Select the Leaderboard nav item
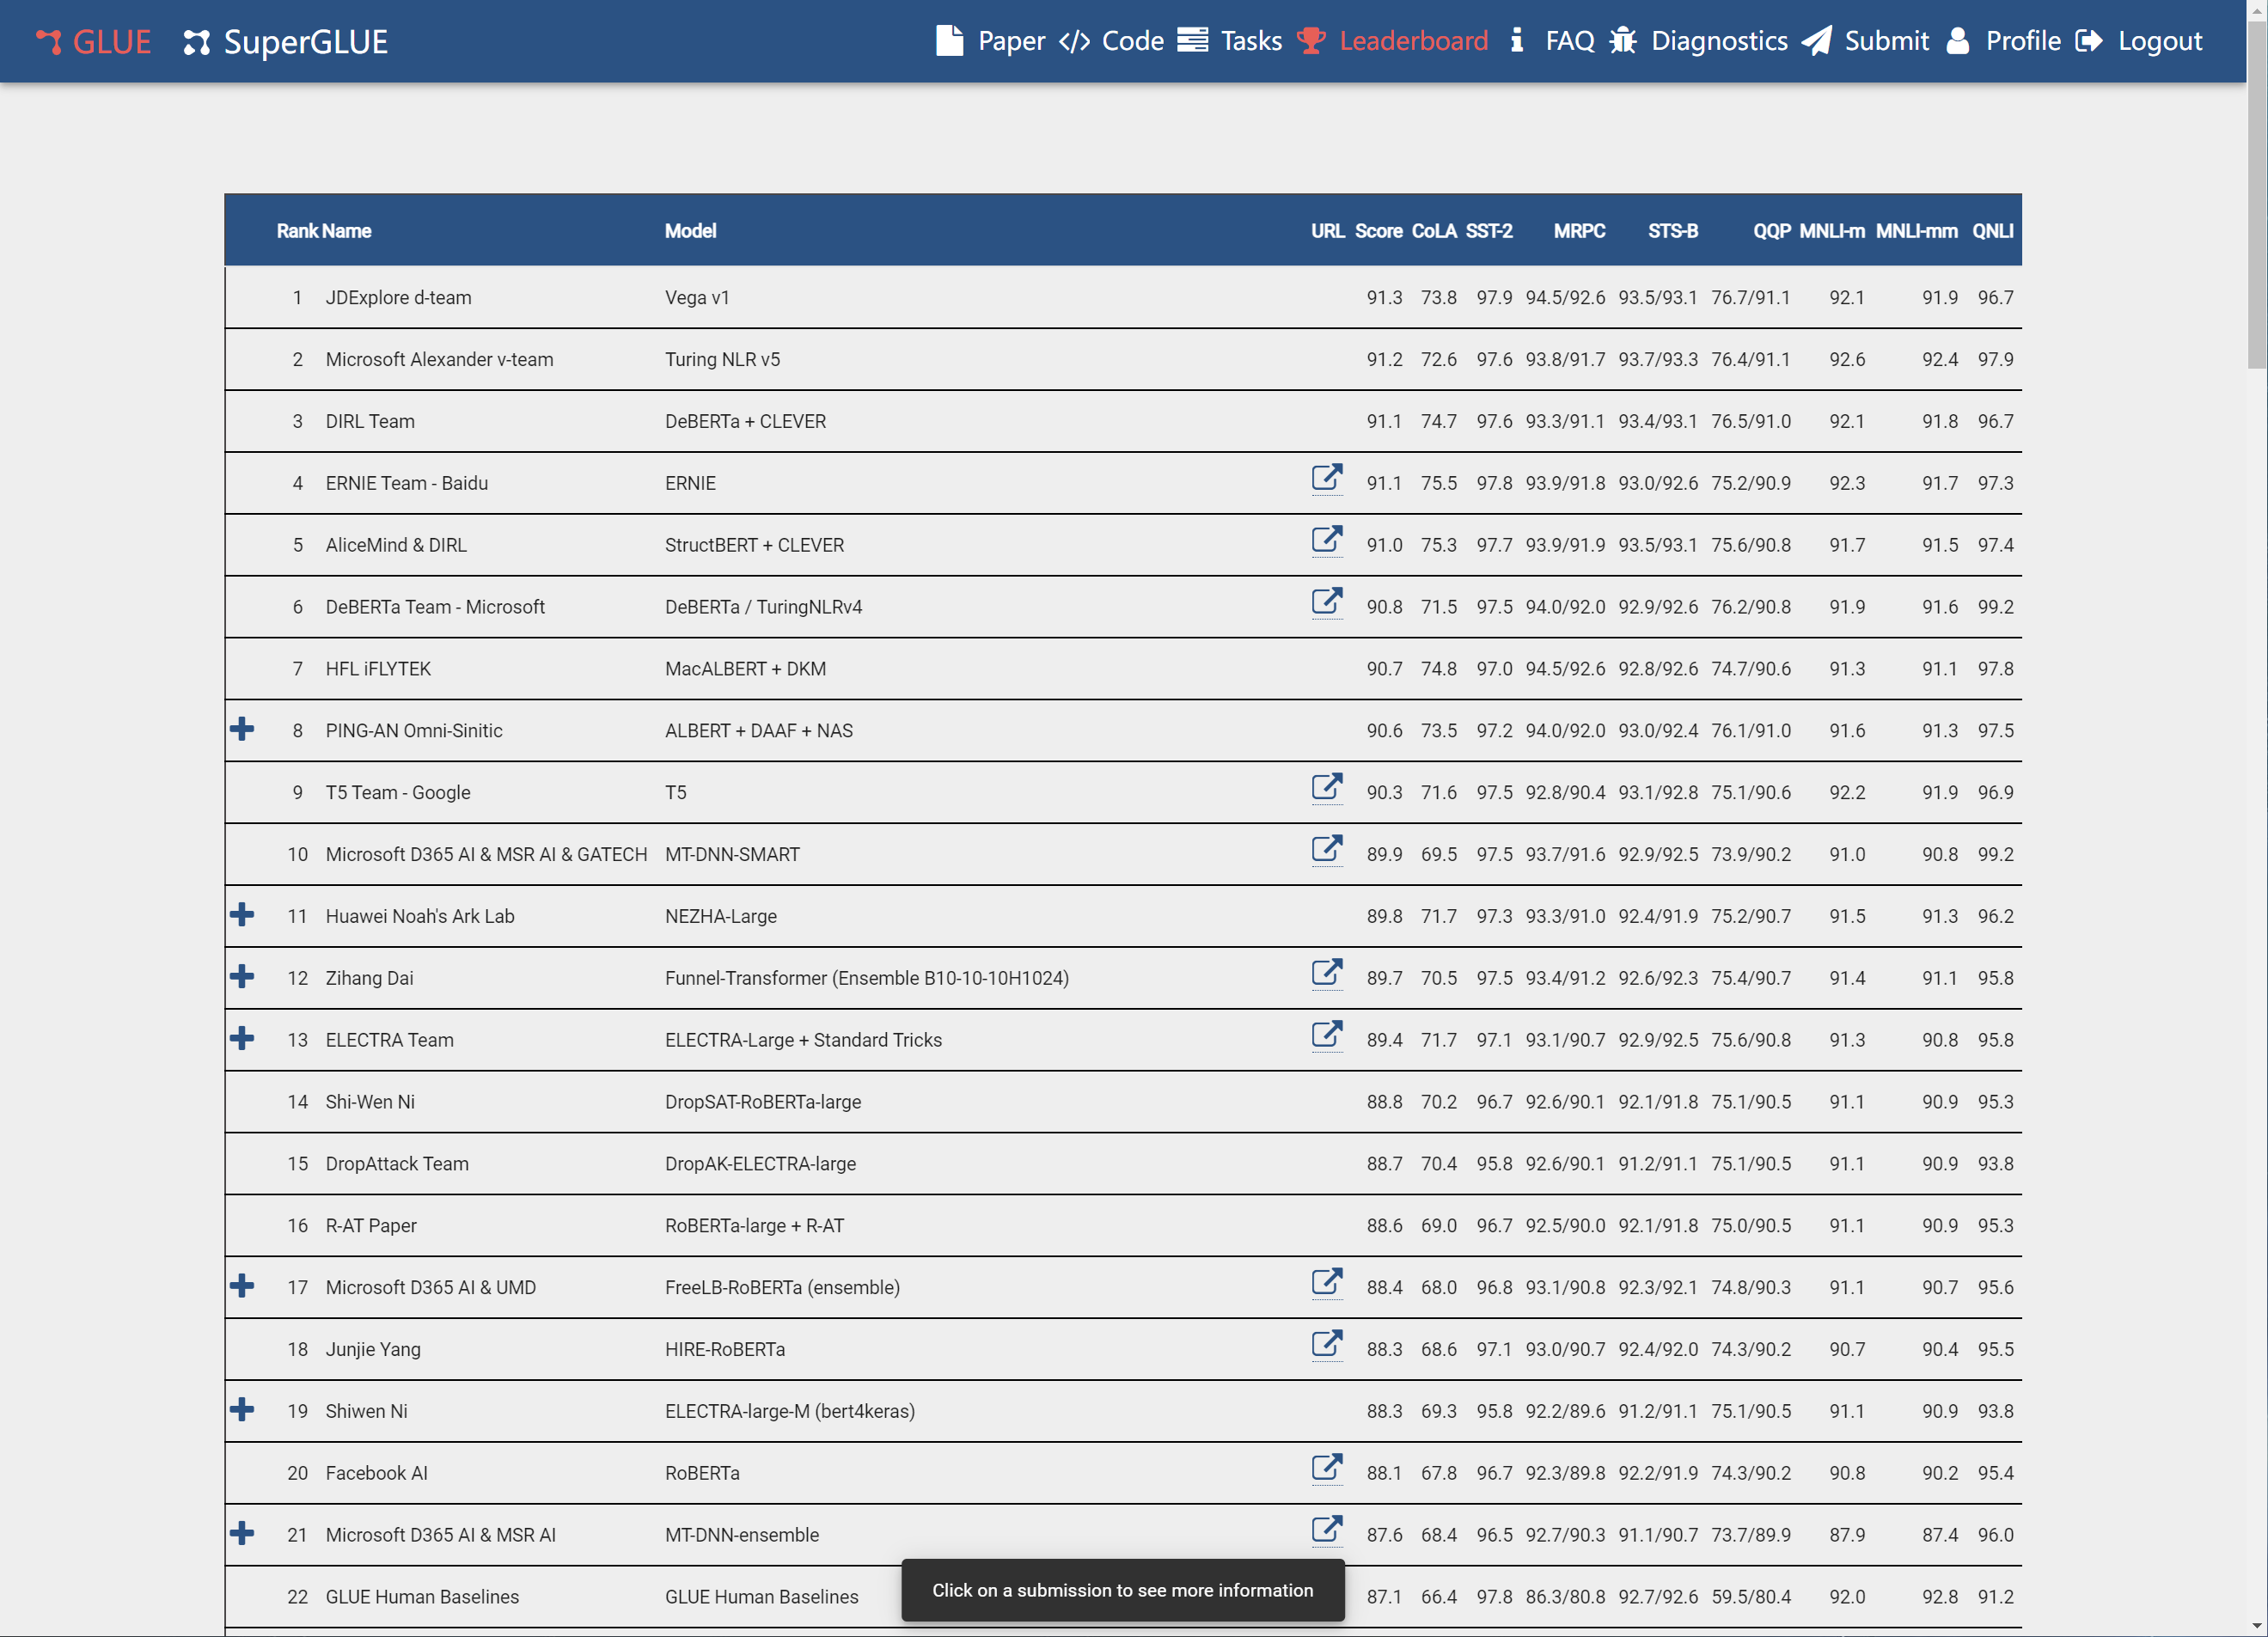This screenshot has width=2268, height=1637. pyautogui.click(x=1392, y=41)
